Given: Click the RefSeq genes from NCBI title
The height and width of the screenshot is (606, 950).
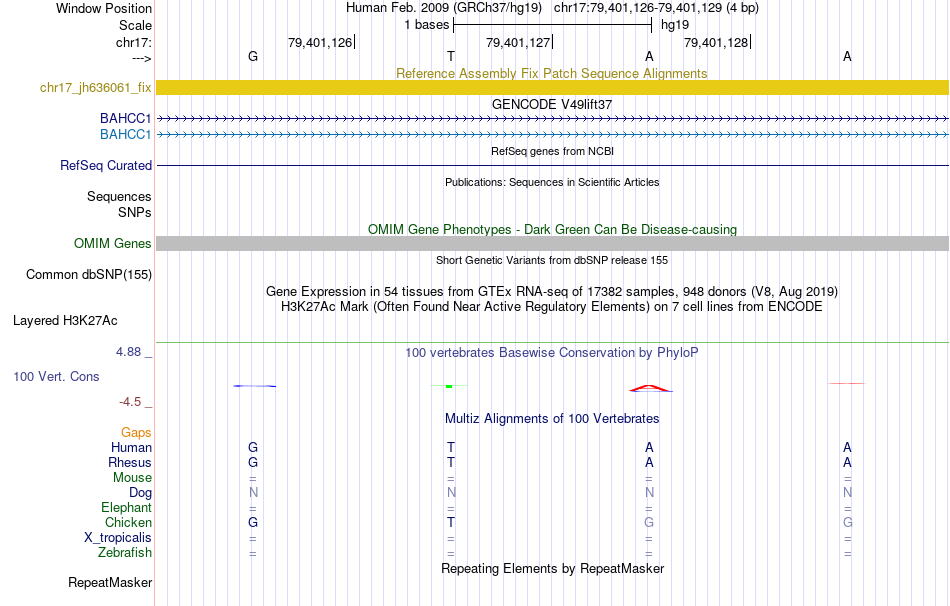Looking at the screenshot, I should tap(552, 151).
